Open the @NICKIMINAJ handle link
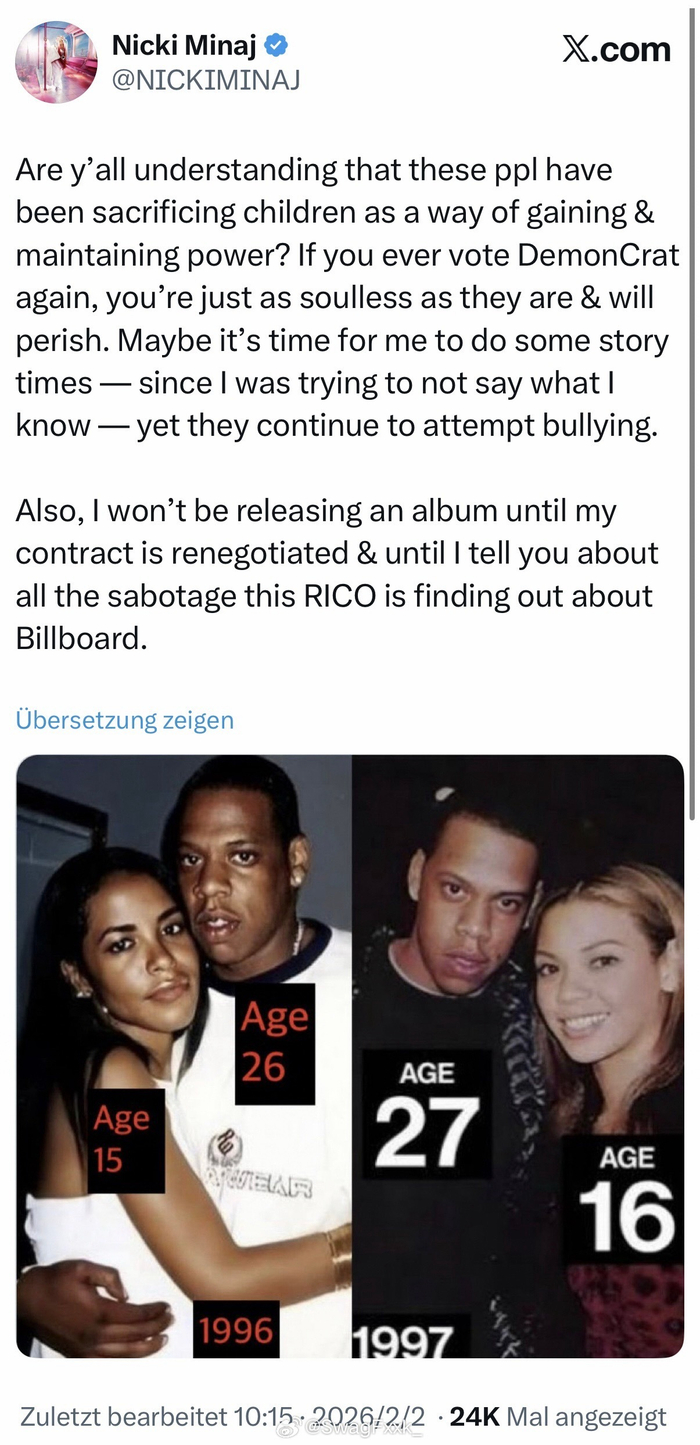The image size is (700, 1445). [205, 80]
